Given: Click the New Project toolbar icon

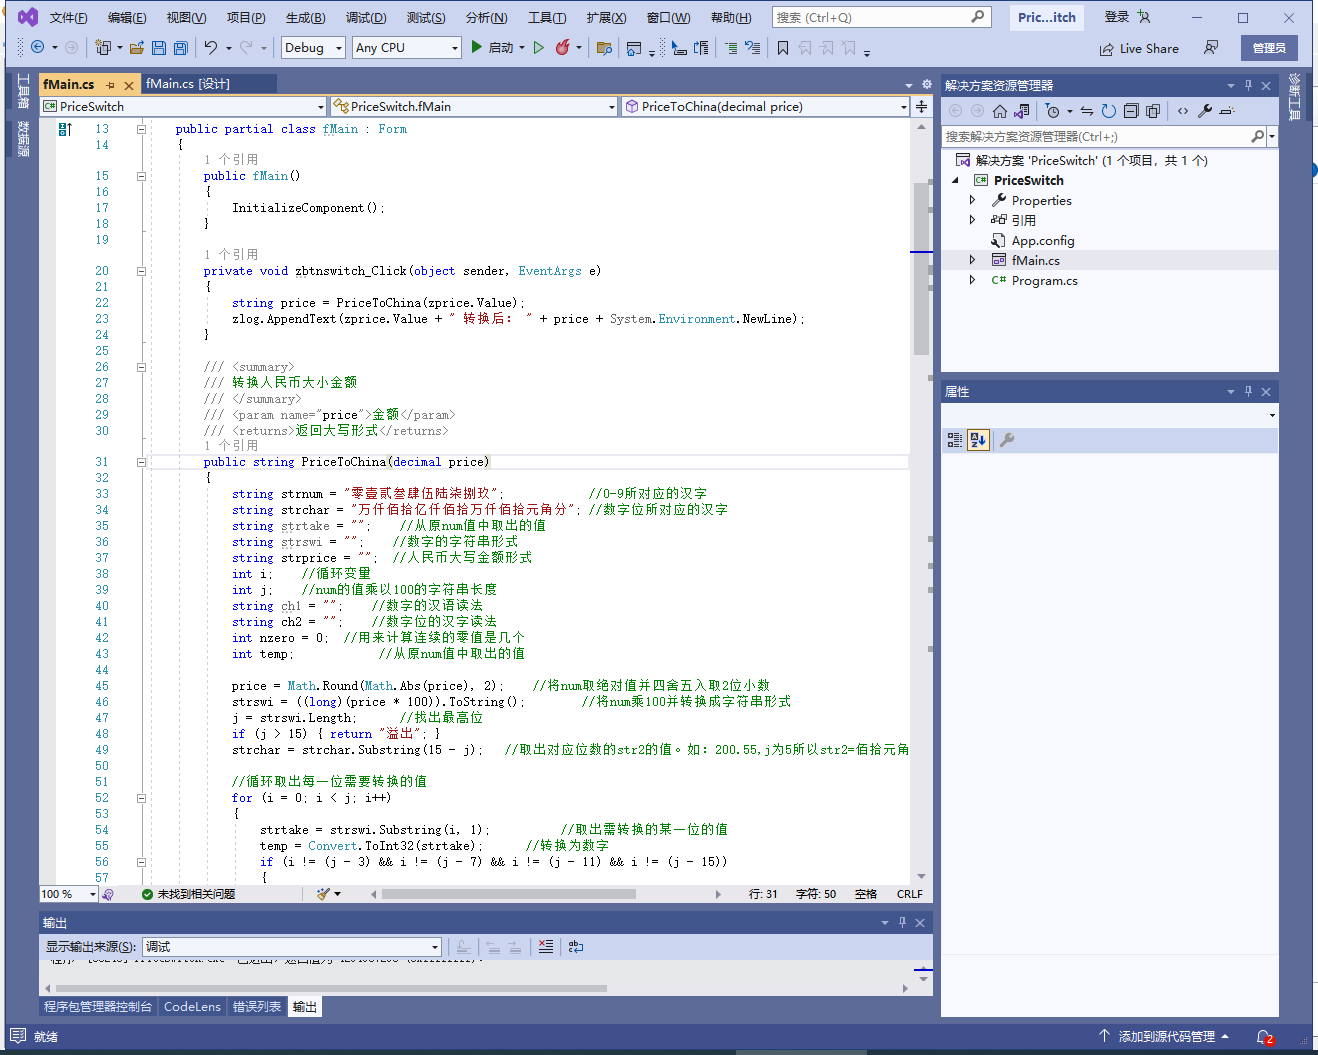Looking at the screenshot, I should point(103,47).
